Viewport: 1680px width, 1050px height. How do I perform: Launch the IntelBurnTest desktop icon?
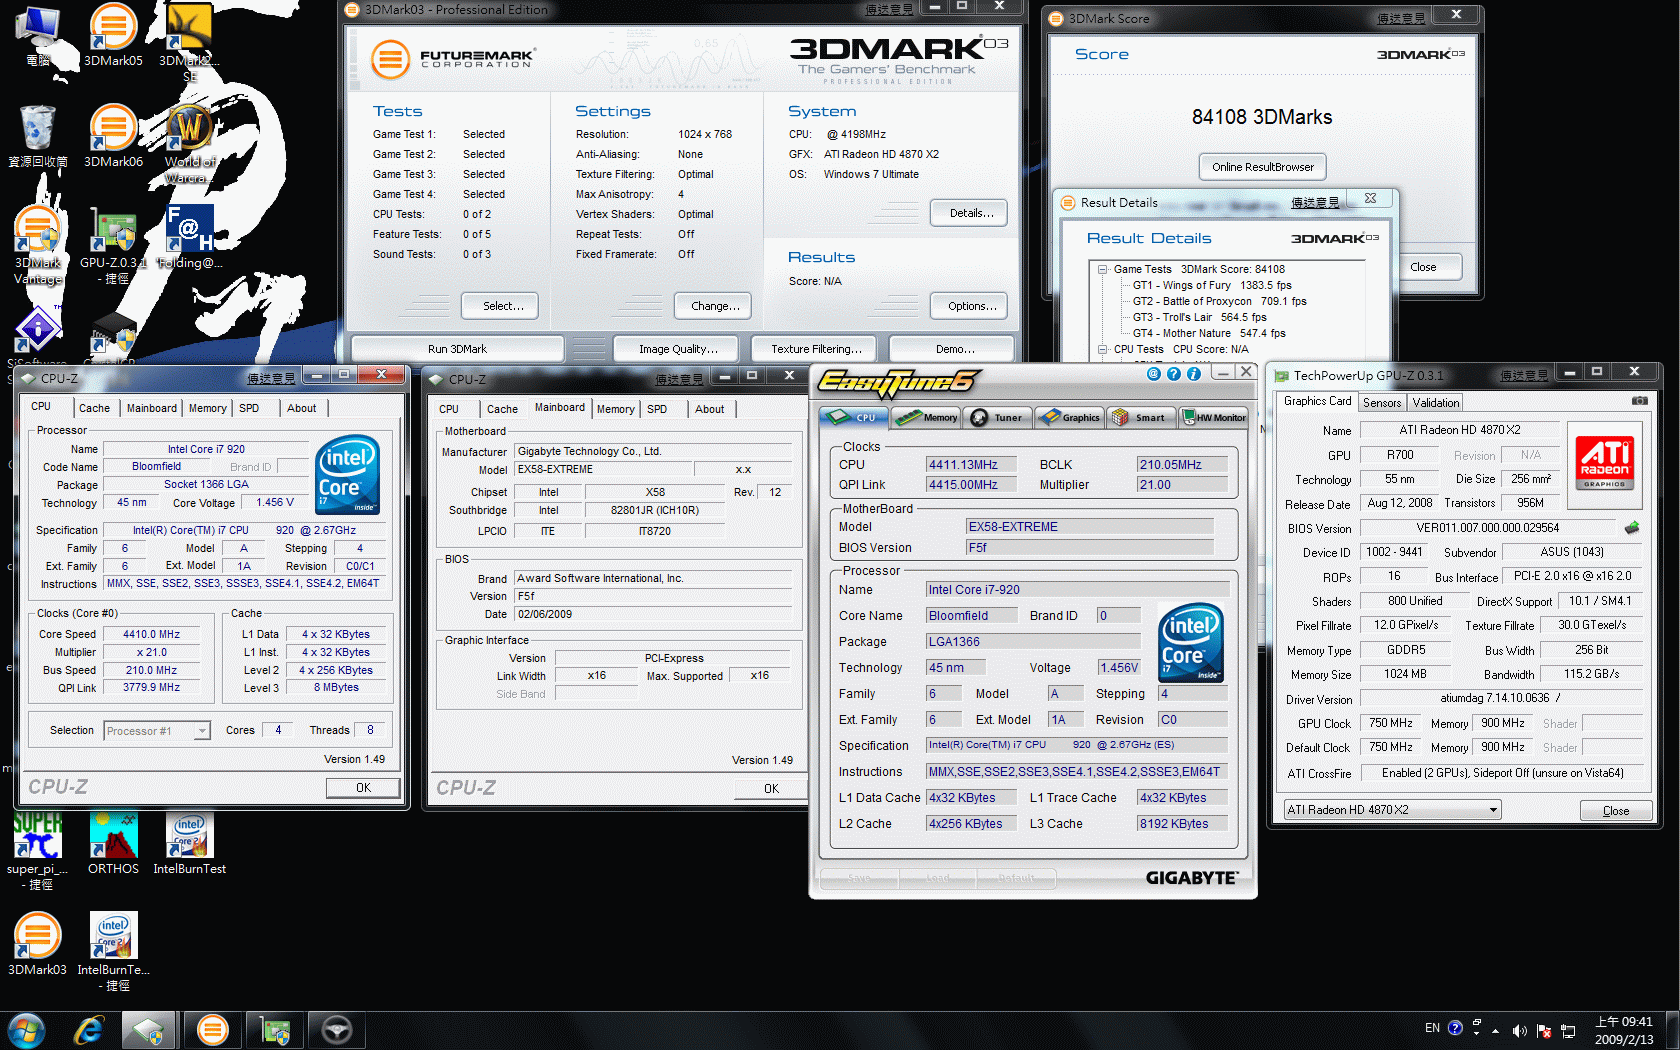[189, 844]
